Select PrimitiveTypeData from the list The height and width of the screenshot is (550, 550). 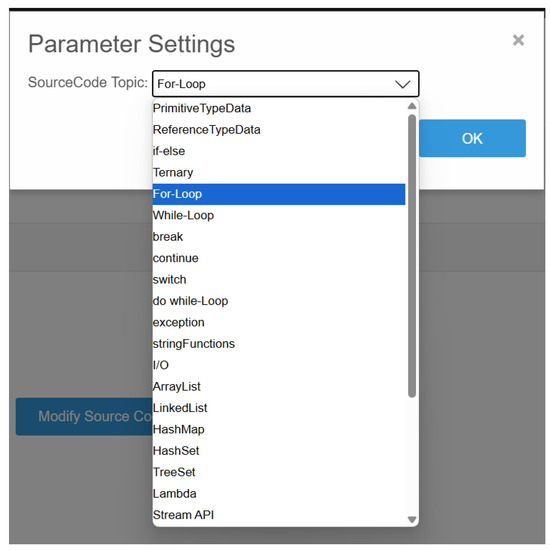[x=279, y=108]
